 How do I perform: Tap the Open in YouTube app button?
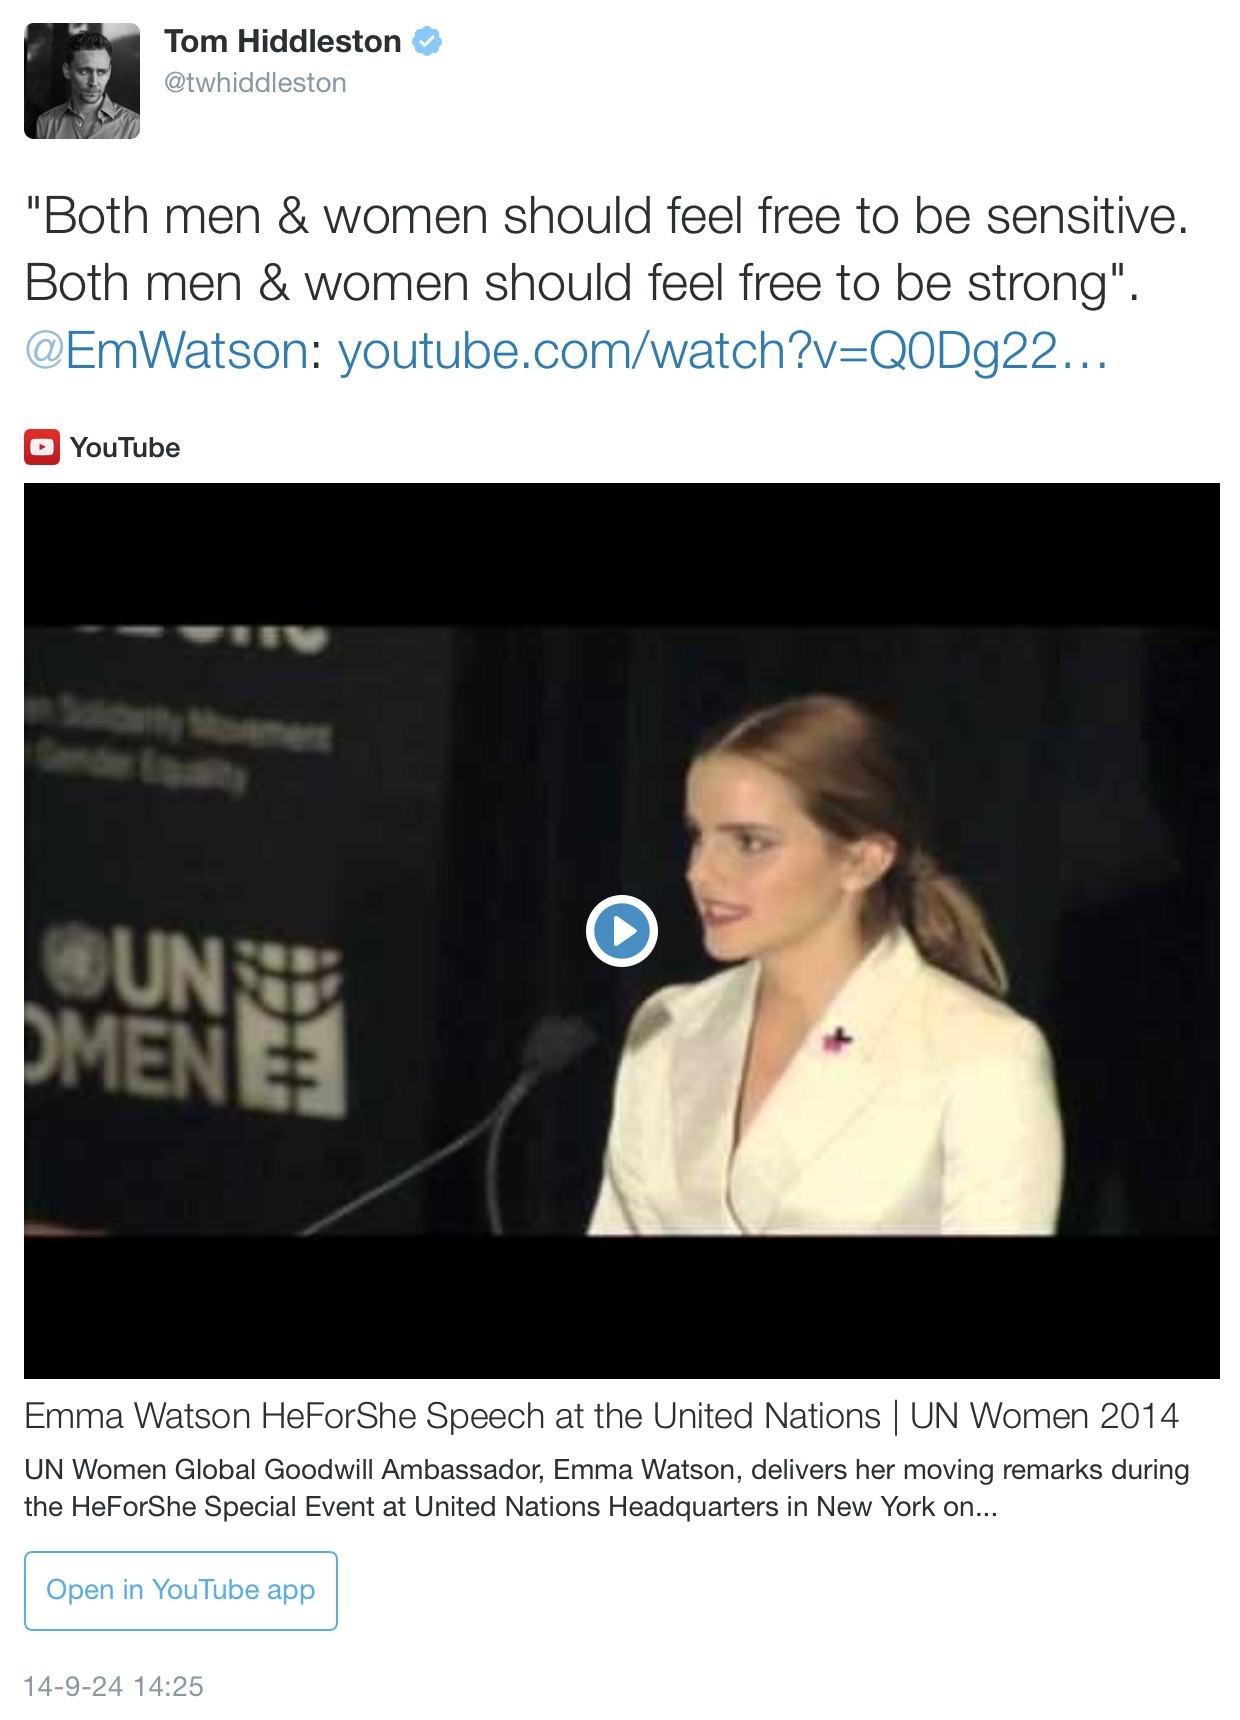(181, 1590)
